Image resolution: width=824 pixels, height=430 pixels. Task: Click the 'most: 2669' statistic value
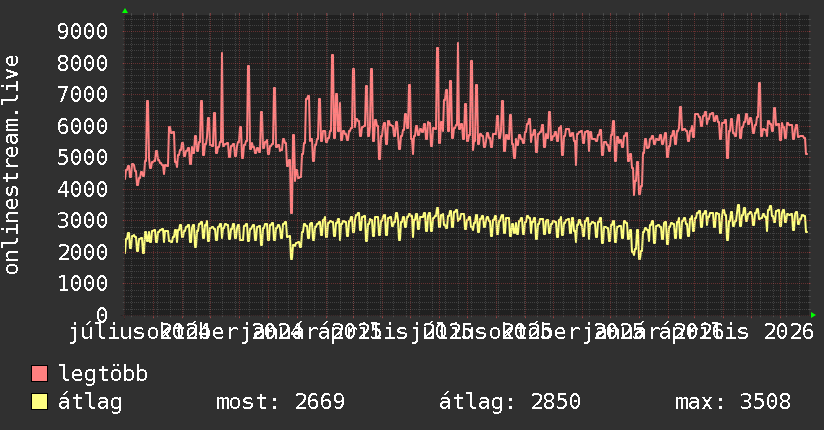point(281,402)
